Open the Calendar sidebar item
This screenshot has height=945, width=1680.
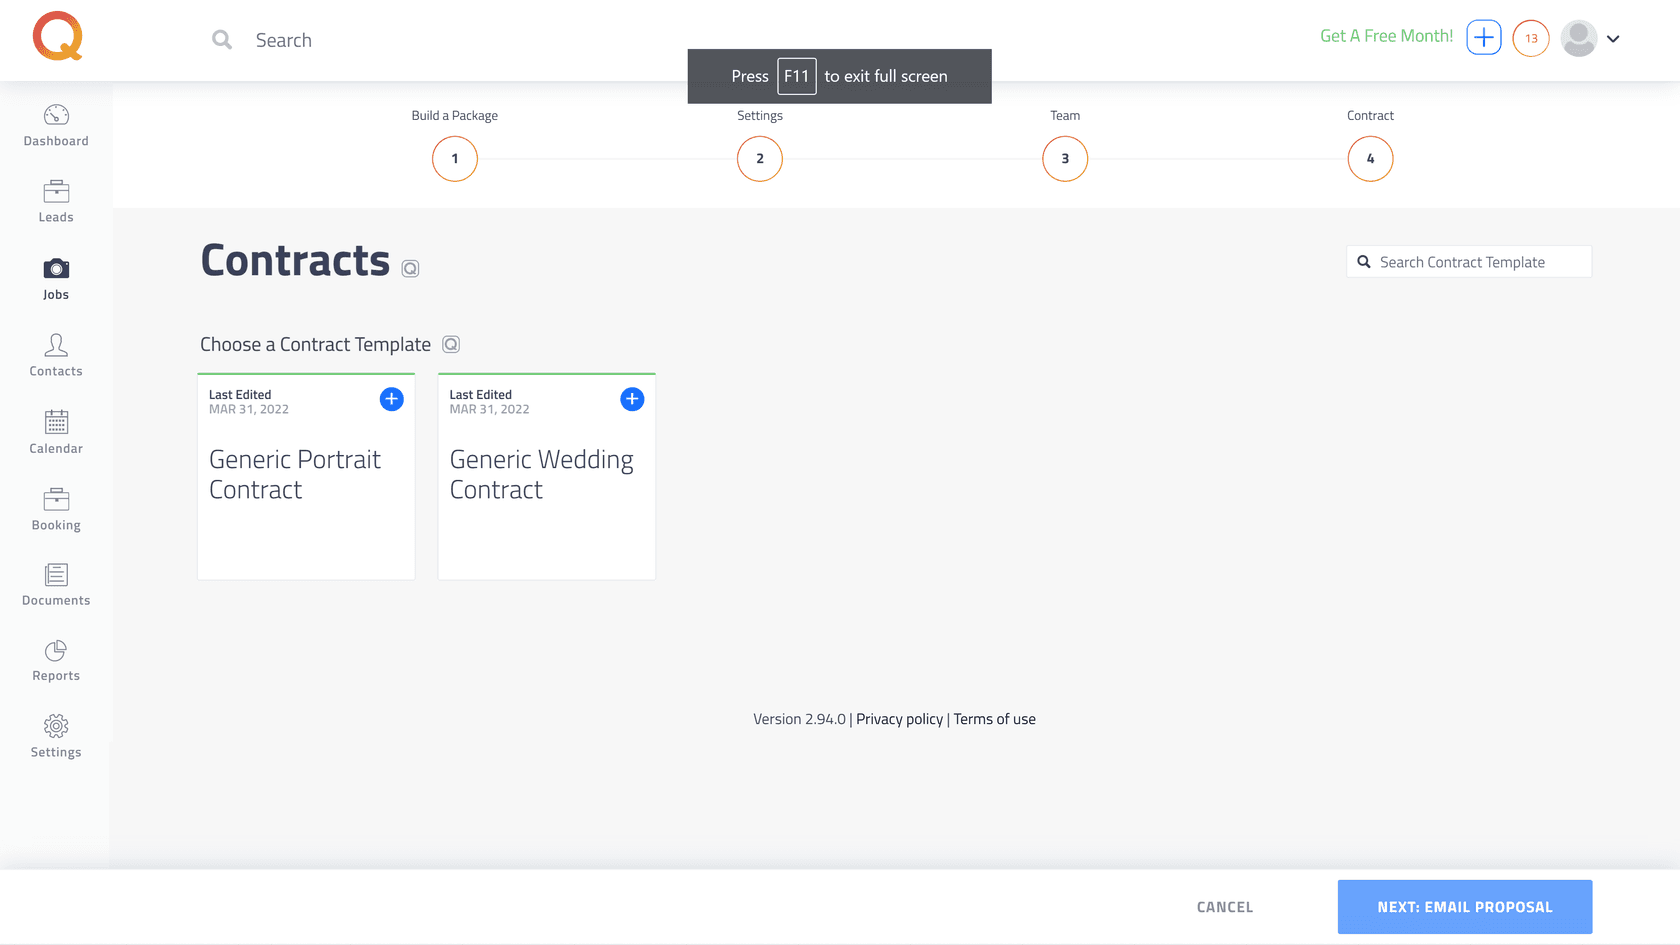[x=56, y=433]
